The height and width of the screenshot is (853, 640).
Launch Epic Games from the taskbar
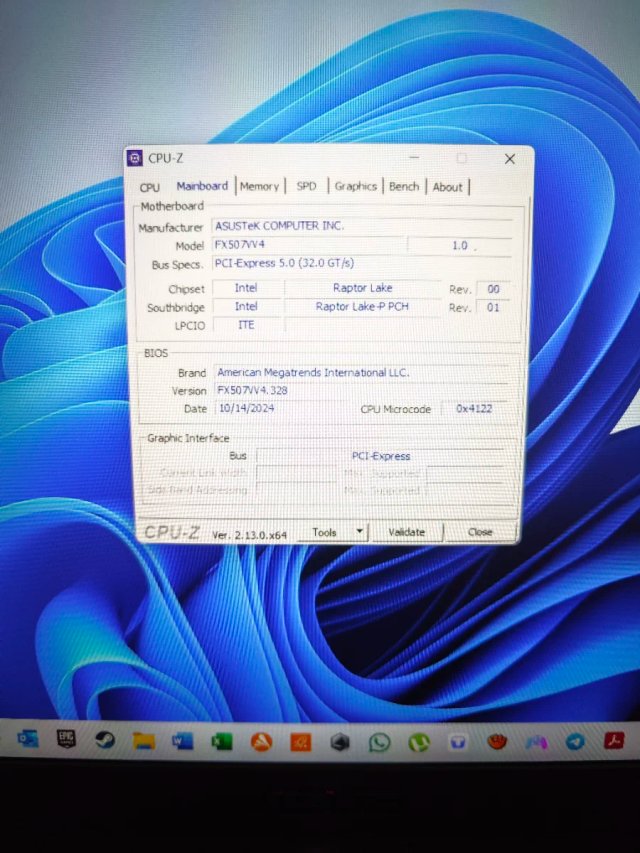point(66,739)
